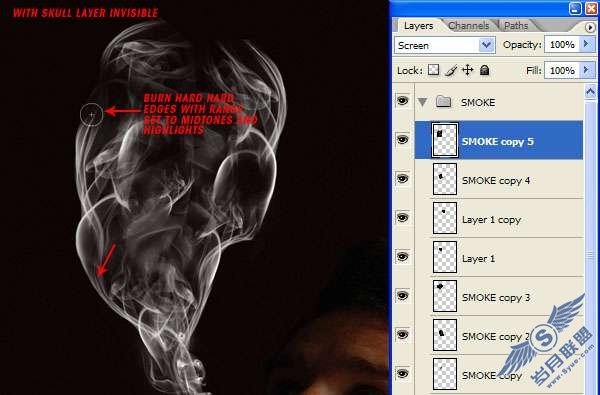
Task: Toggle visibility of Layer 1
Action: [x=402, y=256]
